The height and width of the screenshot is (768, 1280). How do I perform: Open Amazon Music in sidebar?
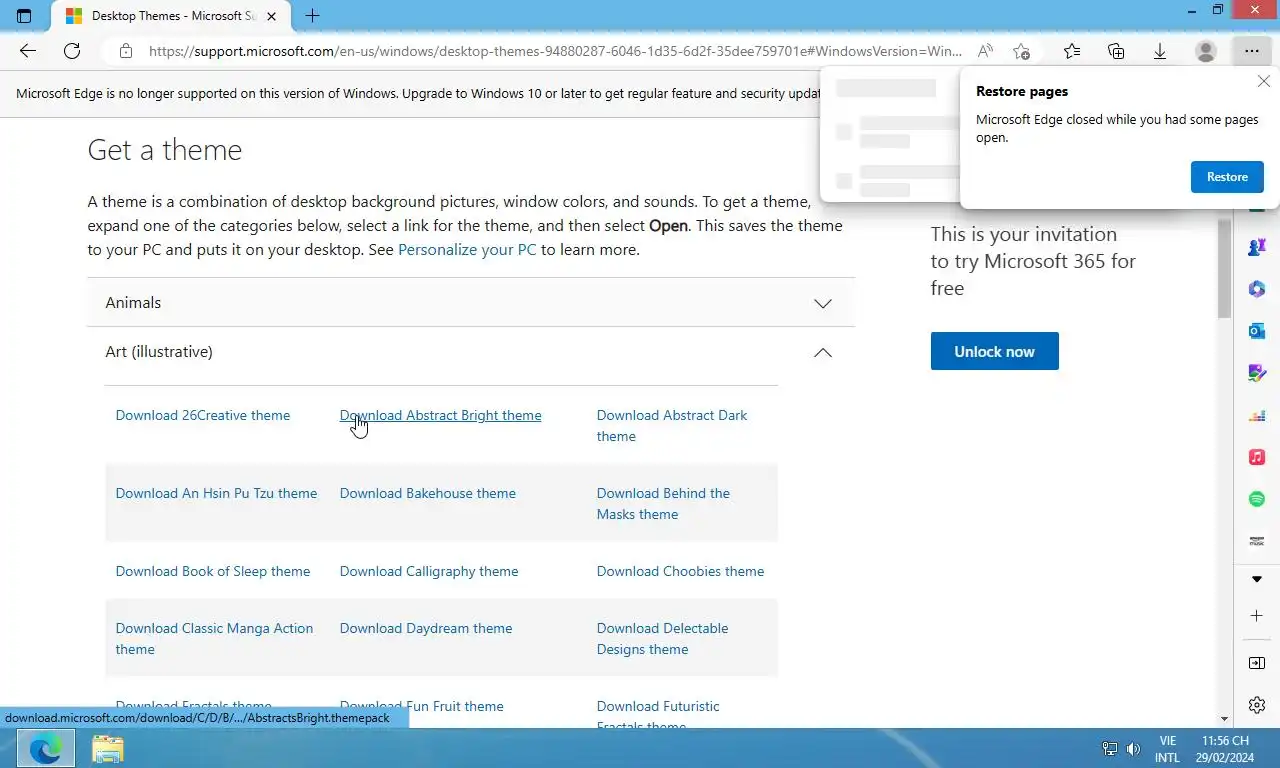pyautogui.click(x=1257, y=541)
